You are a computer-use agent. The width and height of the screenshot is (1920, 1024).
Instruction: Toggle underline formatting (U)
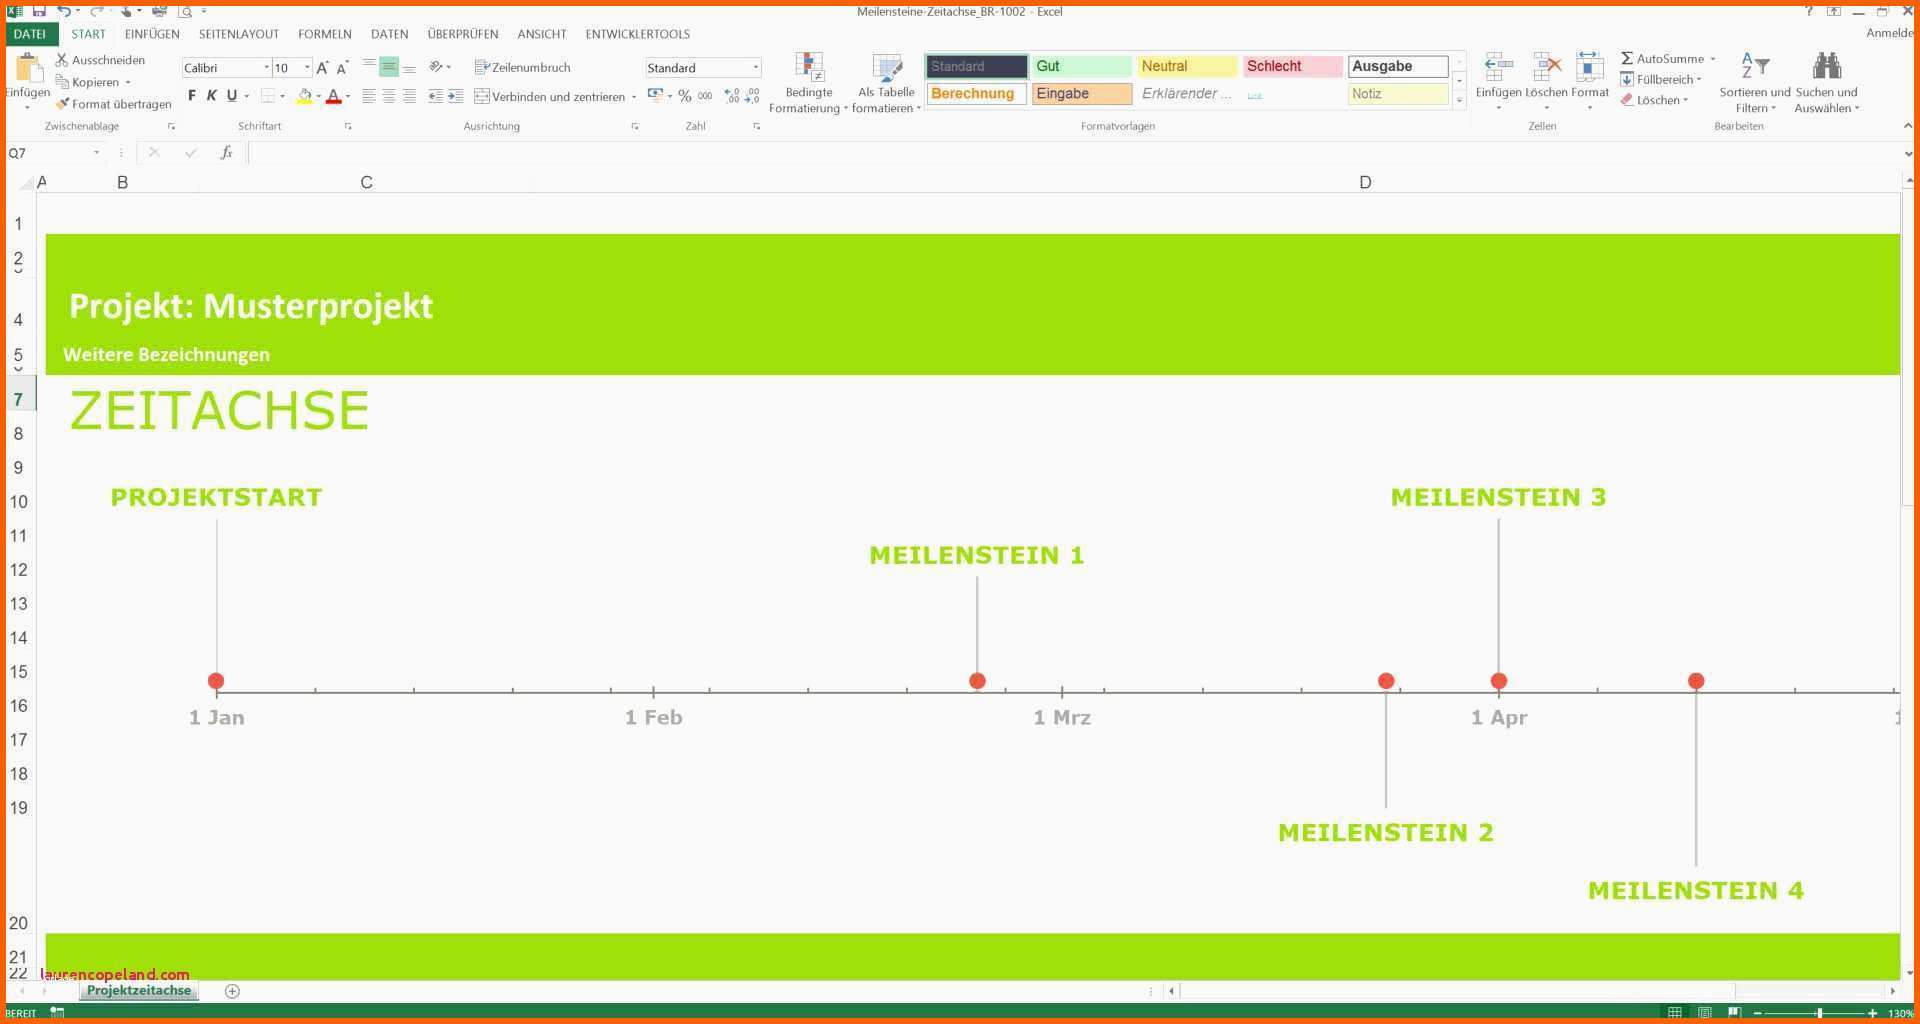pos(232,96)
